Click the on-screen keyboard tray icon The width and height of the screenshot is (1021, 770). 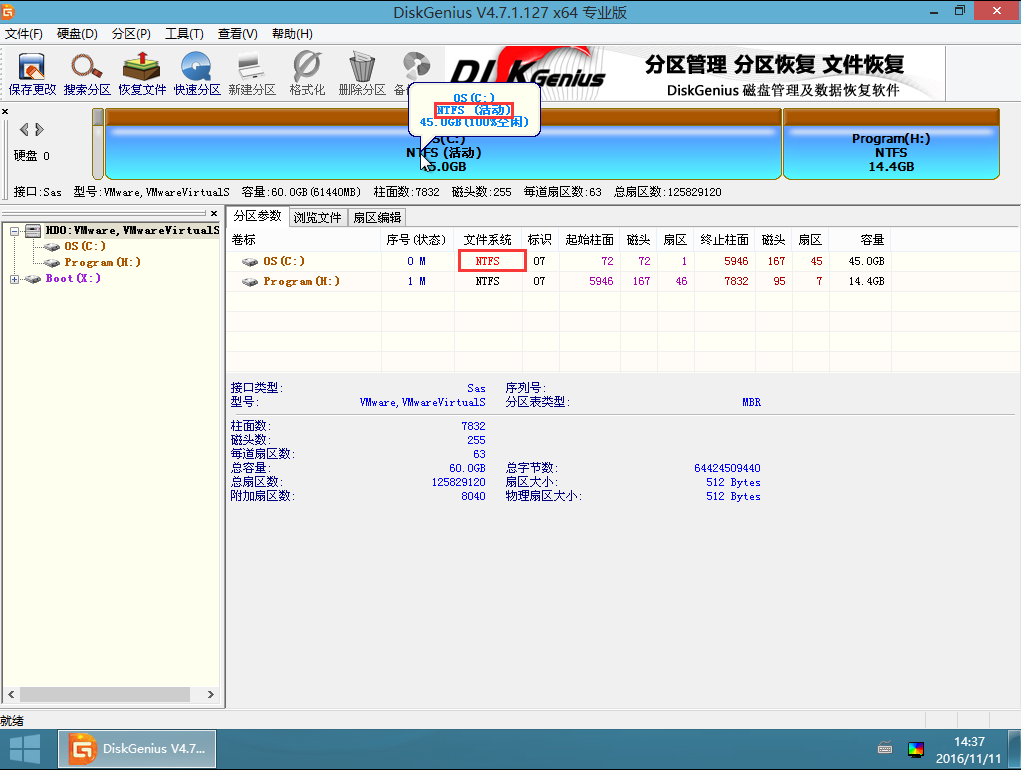coord(885,749)
